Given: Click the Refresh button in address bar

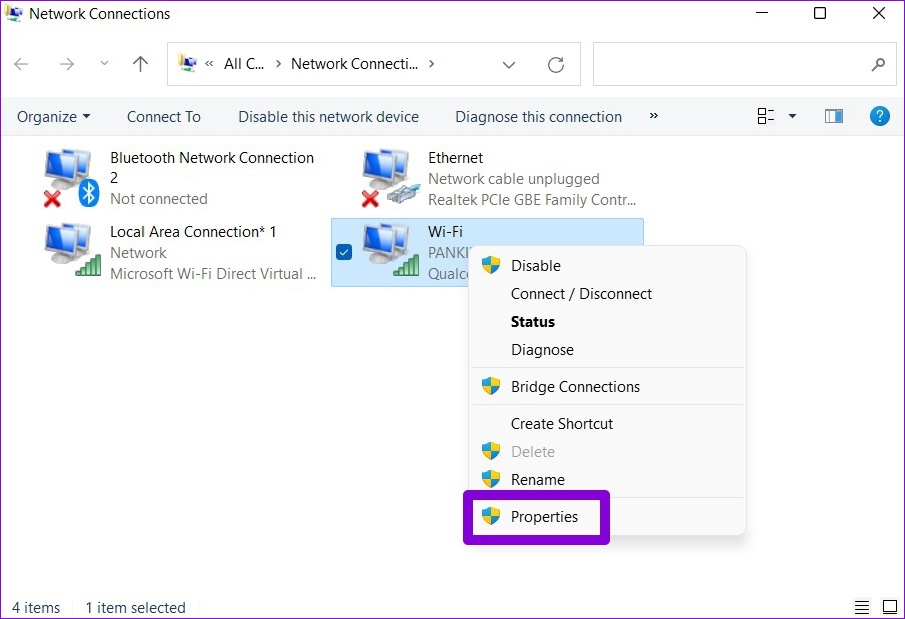Looking at the screenshot, I should (556, 65).
